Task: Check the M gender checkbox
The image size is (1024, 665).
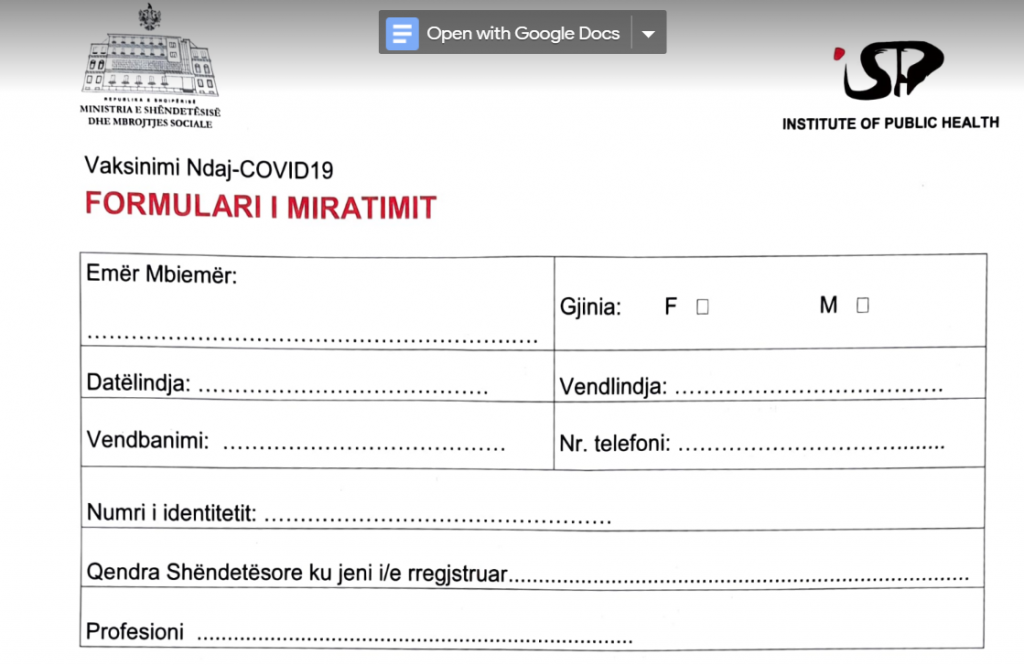Action: click(862, 306)
